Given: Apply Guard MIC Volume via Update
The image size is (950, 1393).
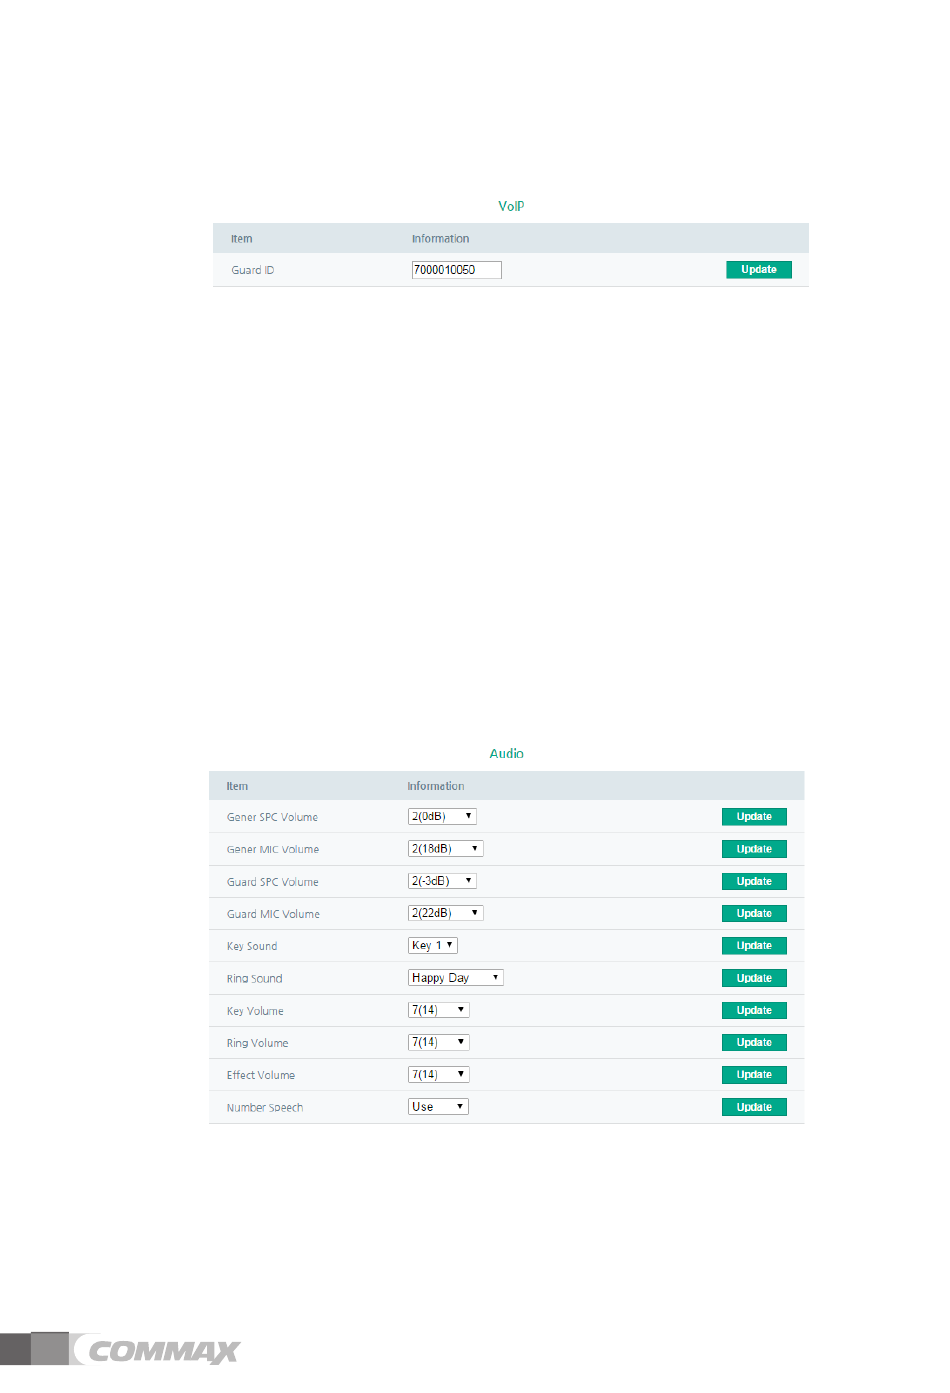Looking at the screenshot, I should tap(754, 913).
